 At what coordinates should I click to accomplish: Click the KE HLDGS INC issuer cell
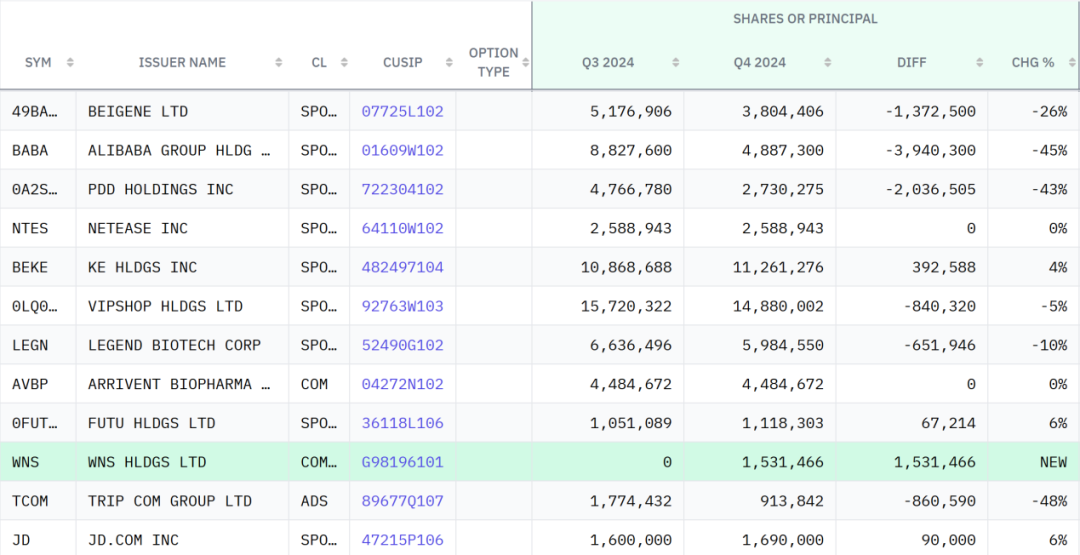point(143,267)
